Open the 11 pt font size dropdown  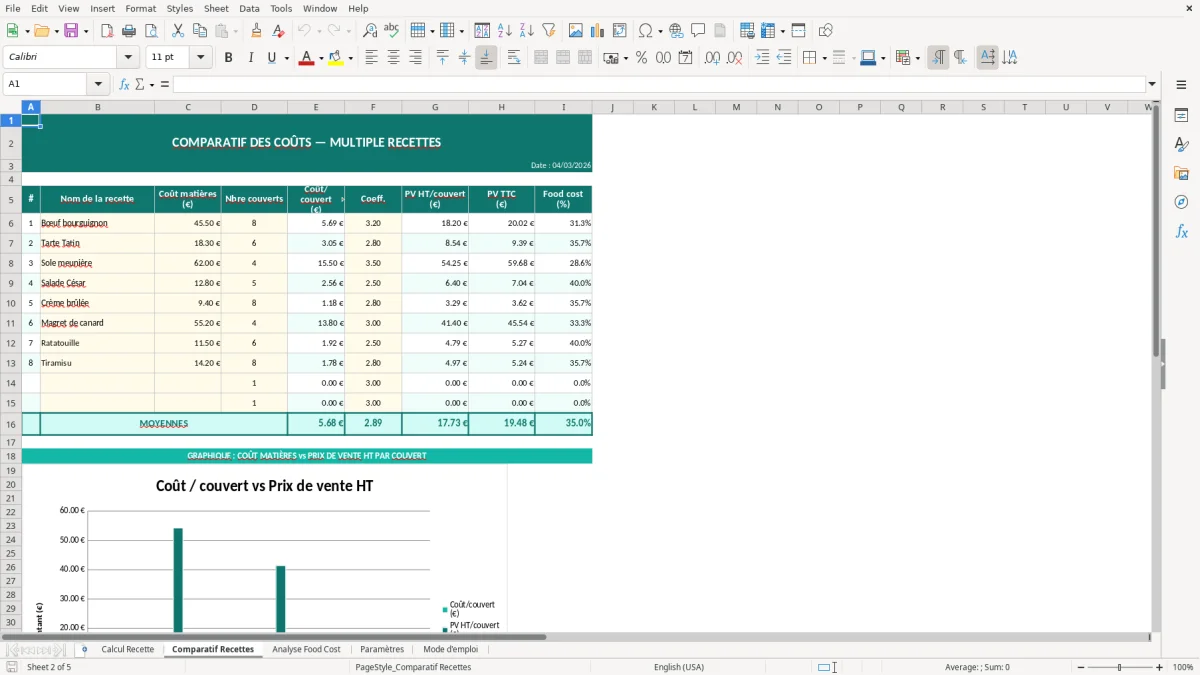pyautogui.click(x=201, y=58)
